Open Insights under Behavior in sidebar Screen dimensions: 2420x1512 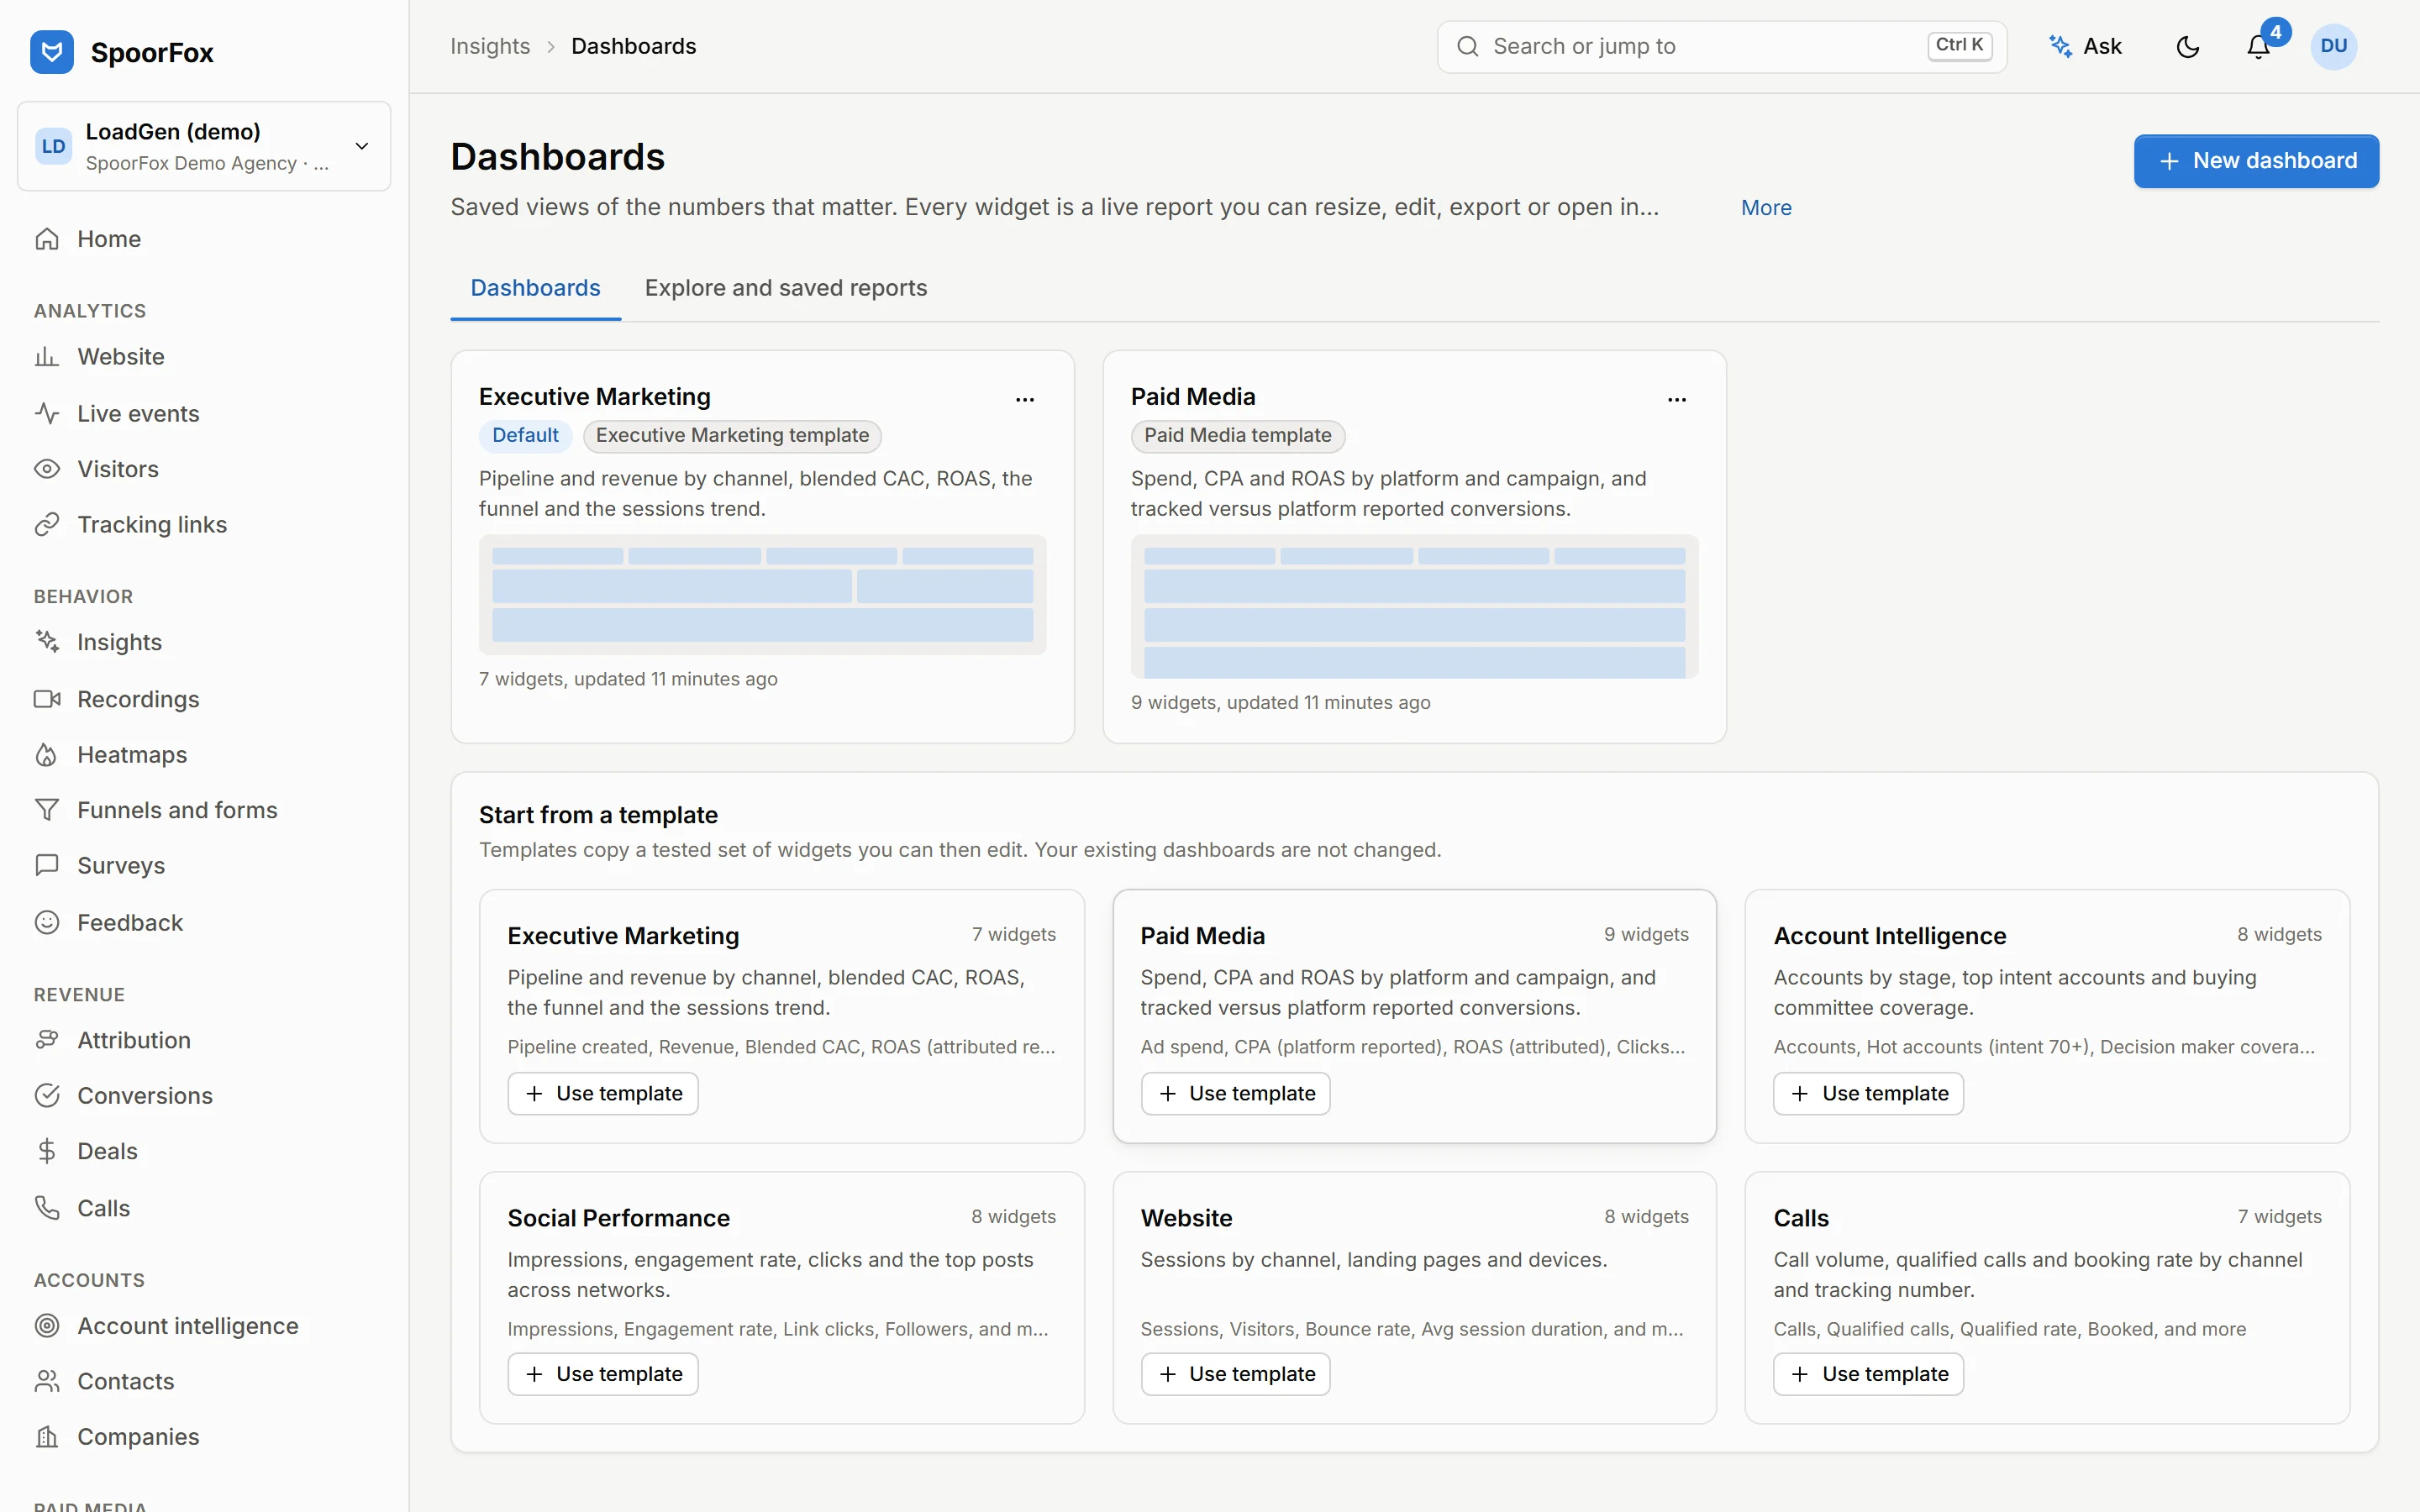pyautogui.click(x=204, y=642)
